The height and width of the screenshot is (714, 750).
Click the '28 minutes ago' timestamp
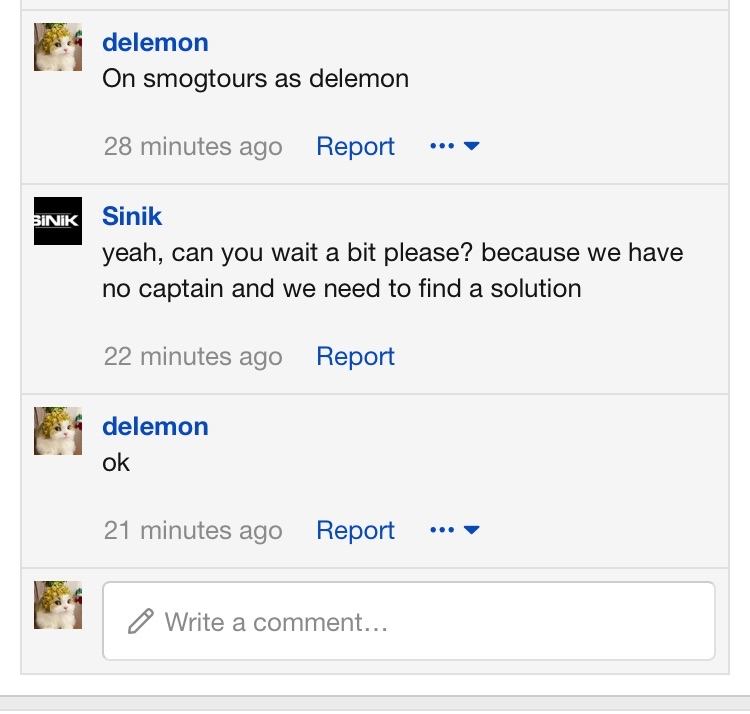point(193,146)
